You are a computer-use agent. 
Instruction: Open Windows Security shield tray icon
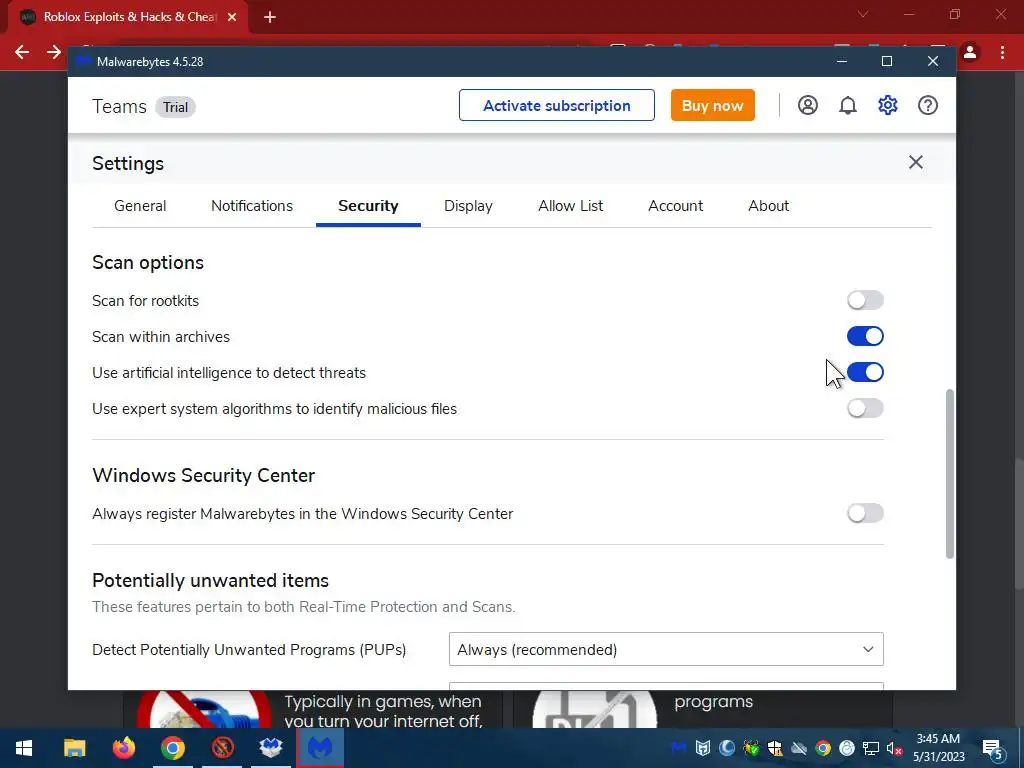point(775,748)
